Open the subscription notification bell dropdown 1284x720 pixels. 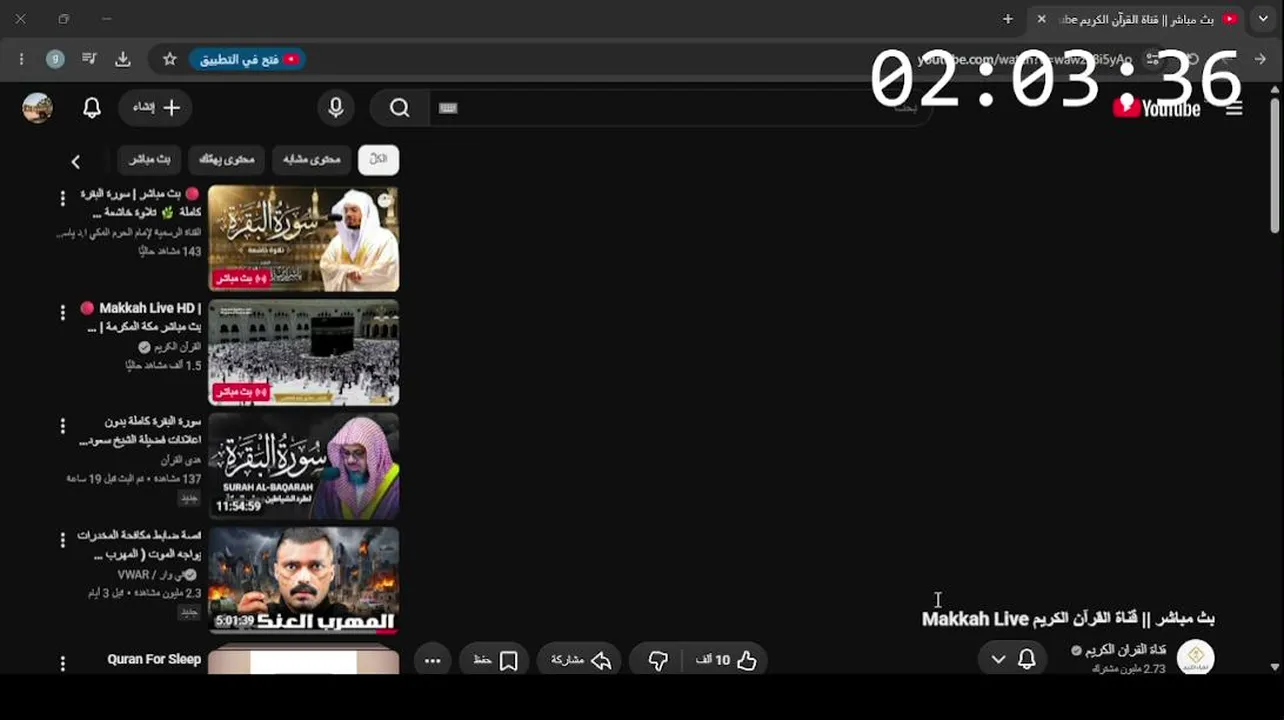[1012, 659]
